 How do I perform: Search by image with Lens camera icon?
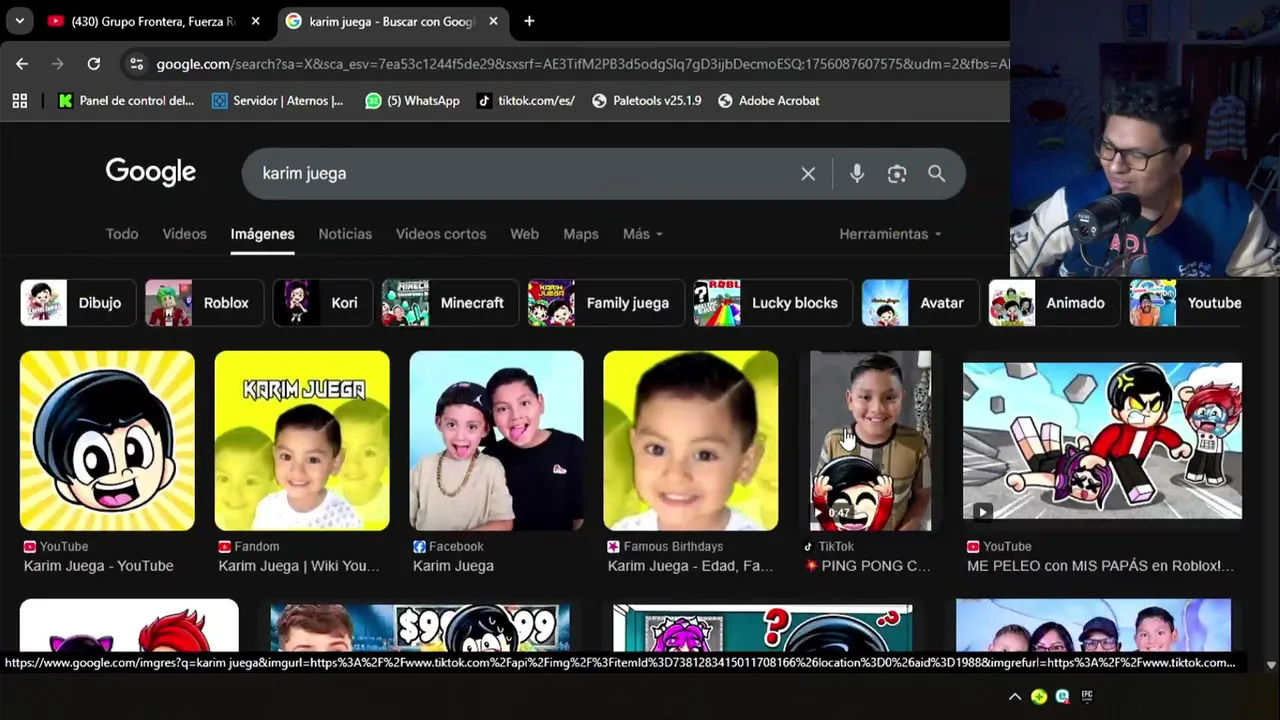coord(897,173)
